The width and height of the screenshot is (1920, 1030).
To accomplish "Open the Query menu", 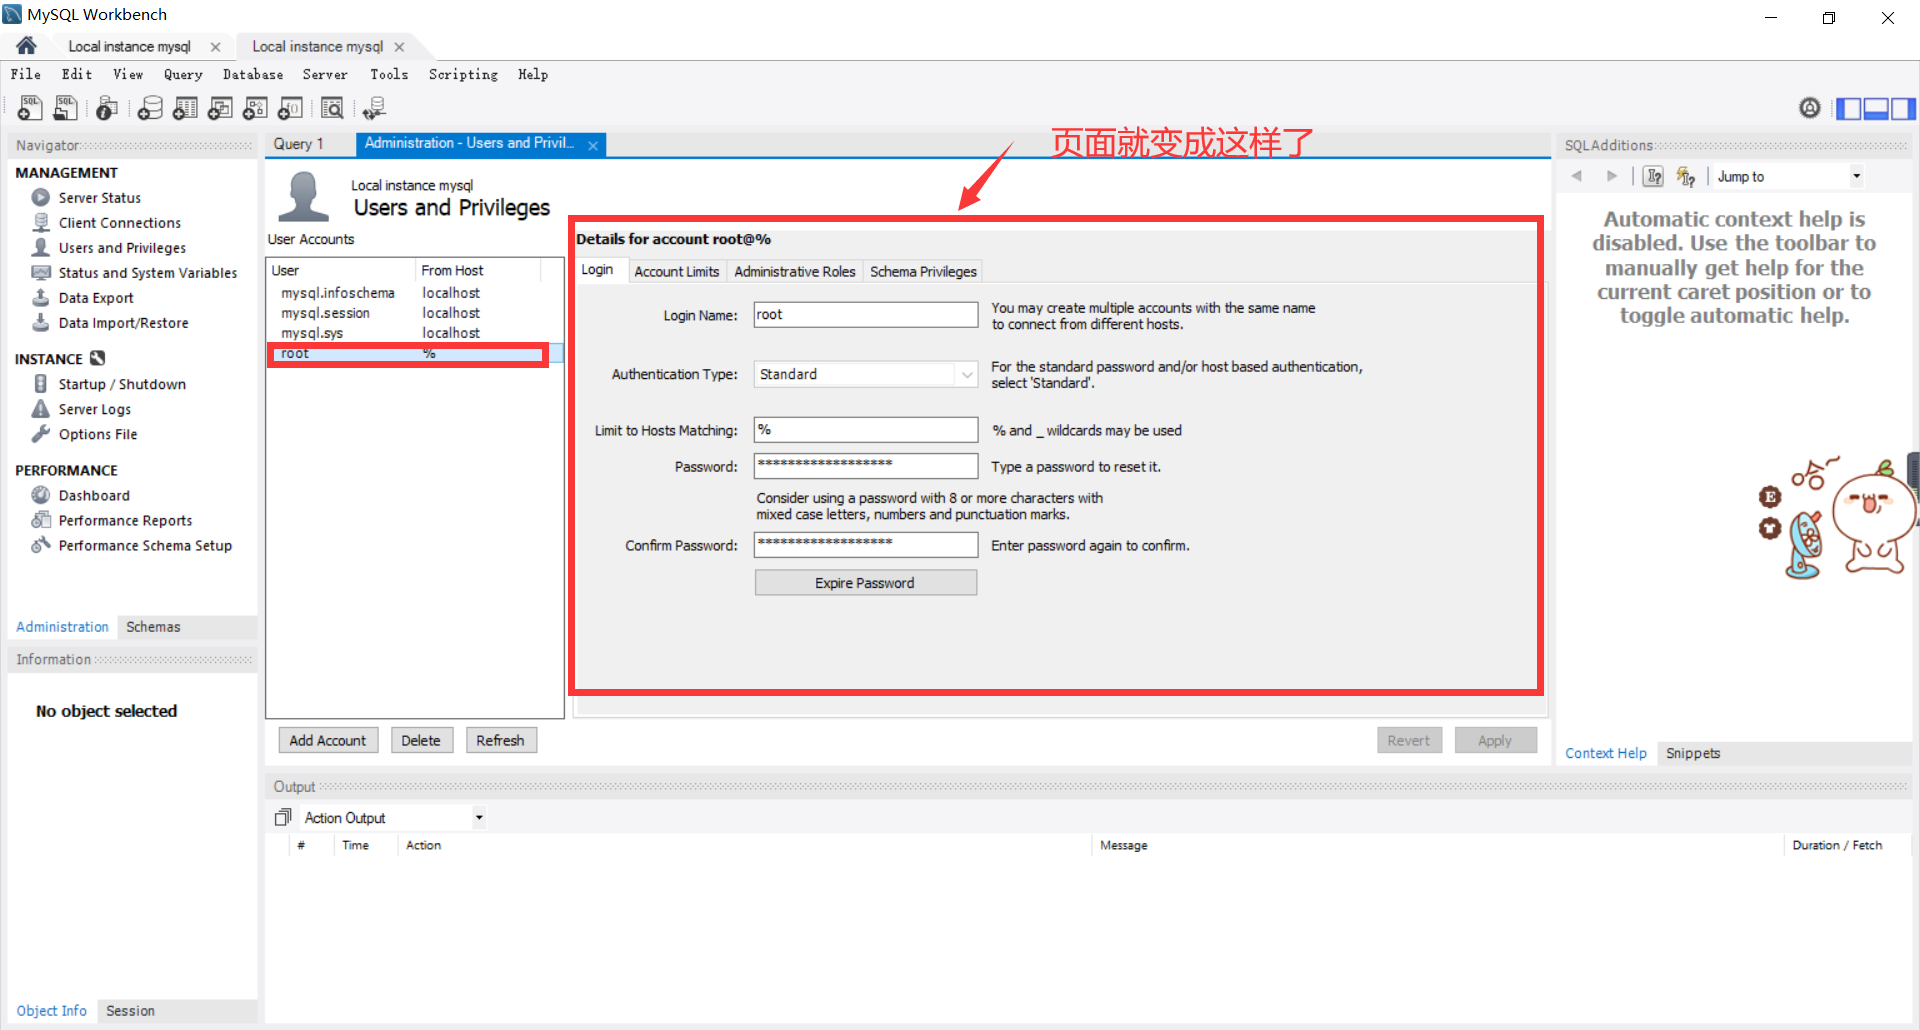I will point(183,74).
